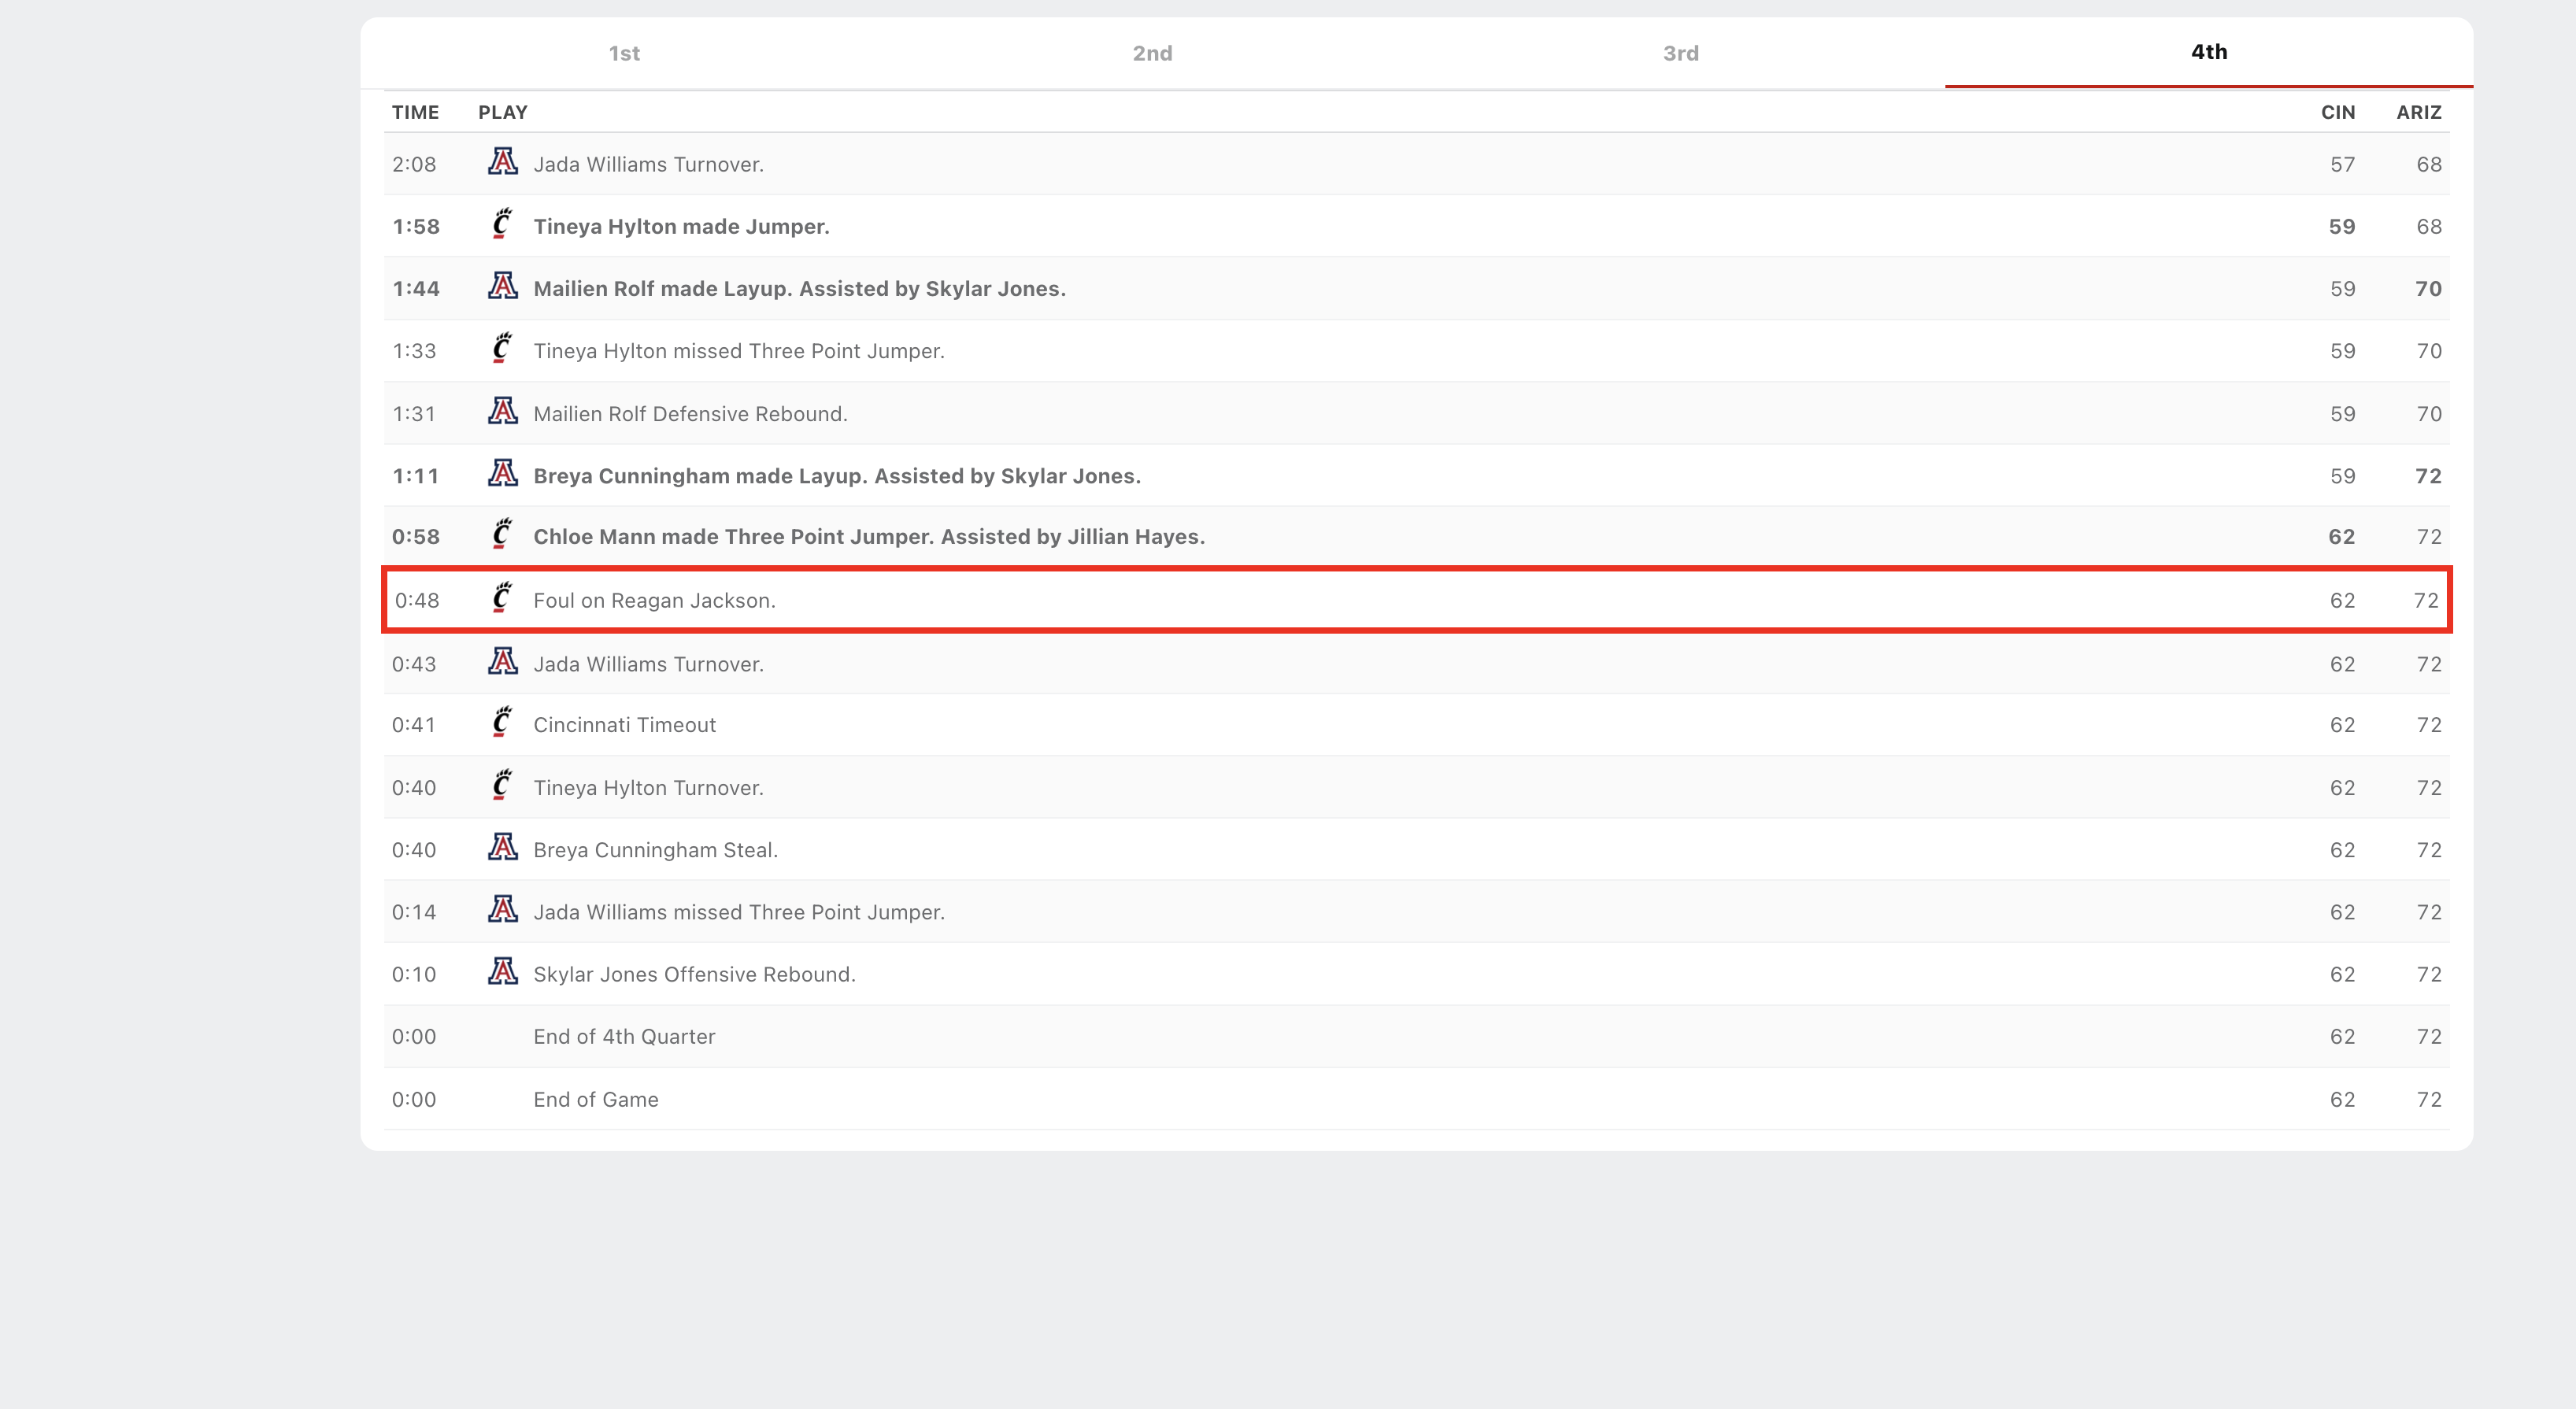This screenshot has height=1409, width=2576.
Task: Click Arizona logo on Mailien Rolf made Layup
Action: [x=502, y=287]
